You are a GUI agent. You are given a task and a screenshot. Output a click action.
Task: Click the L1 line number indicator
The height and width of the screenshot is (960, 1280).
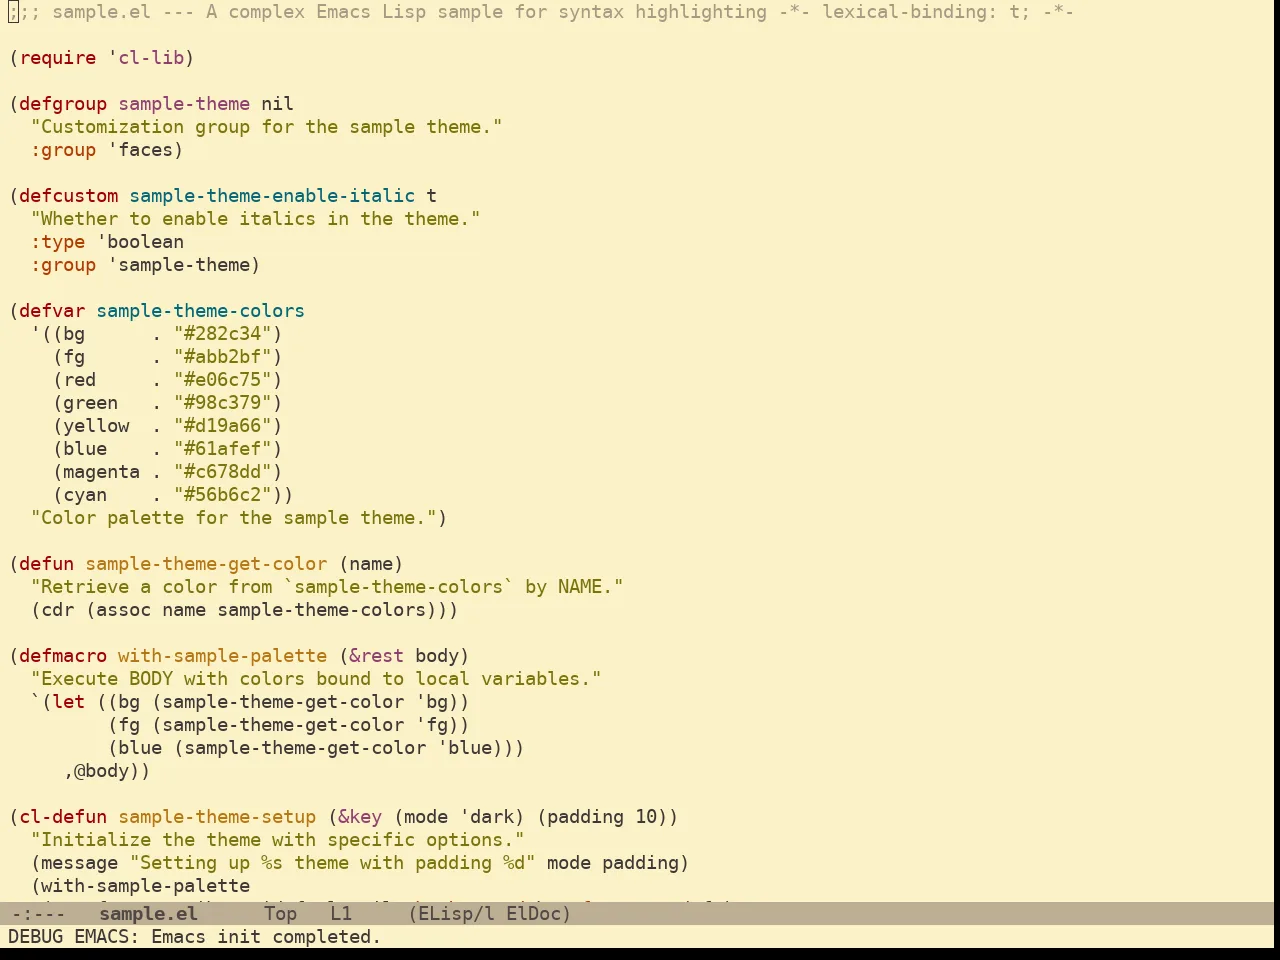click(341, 913)
